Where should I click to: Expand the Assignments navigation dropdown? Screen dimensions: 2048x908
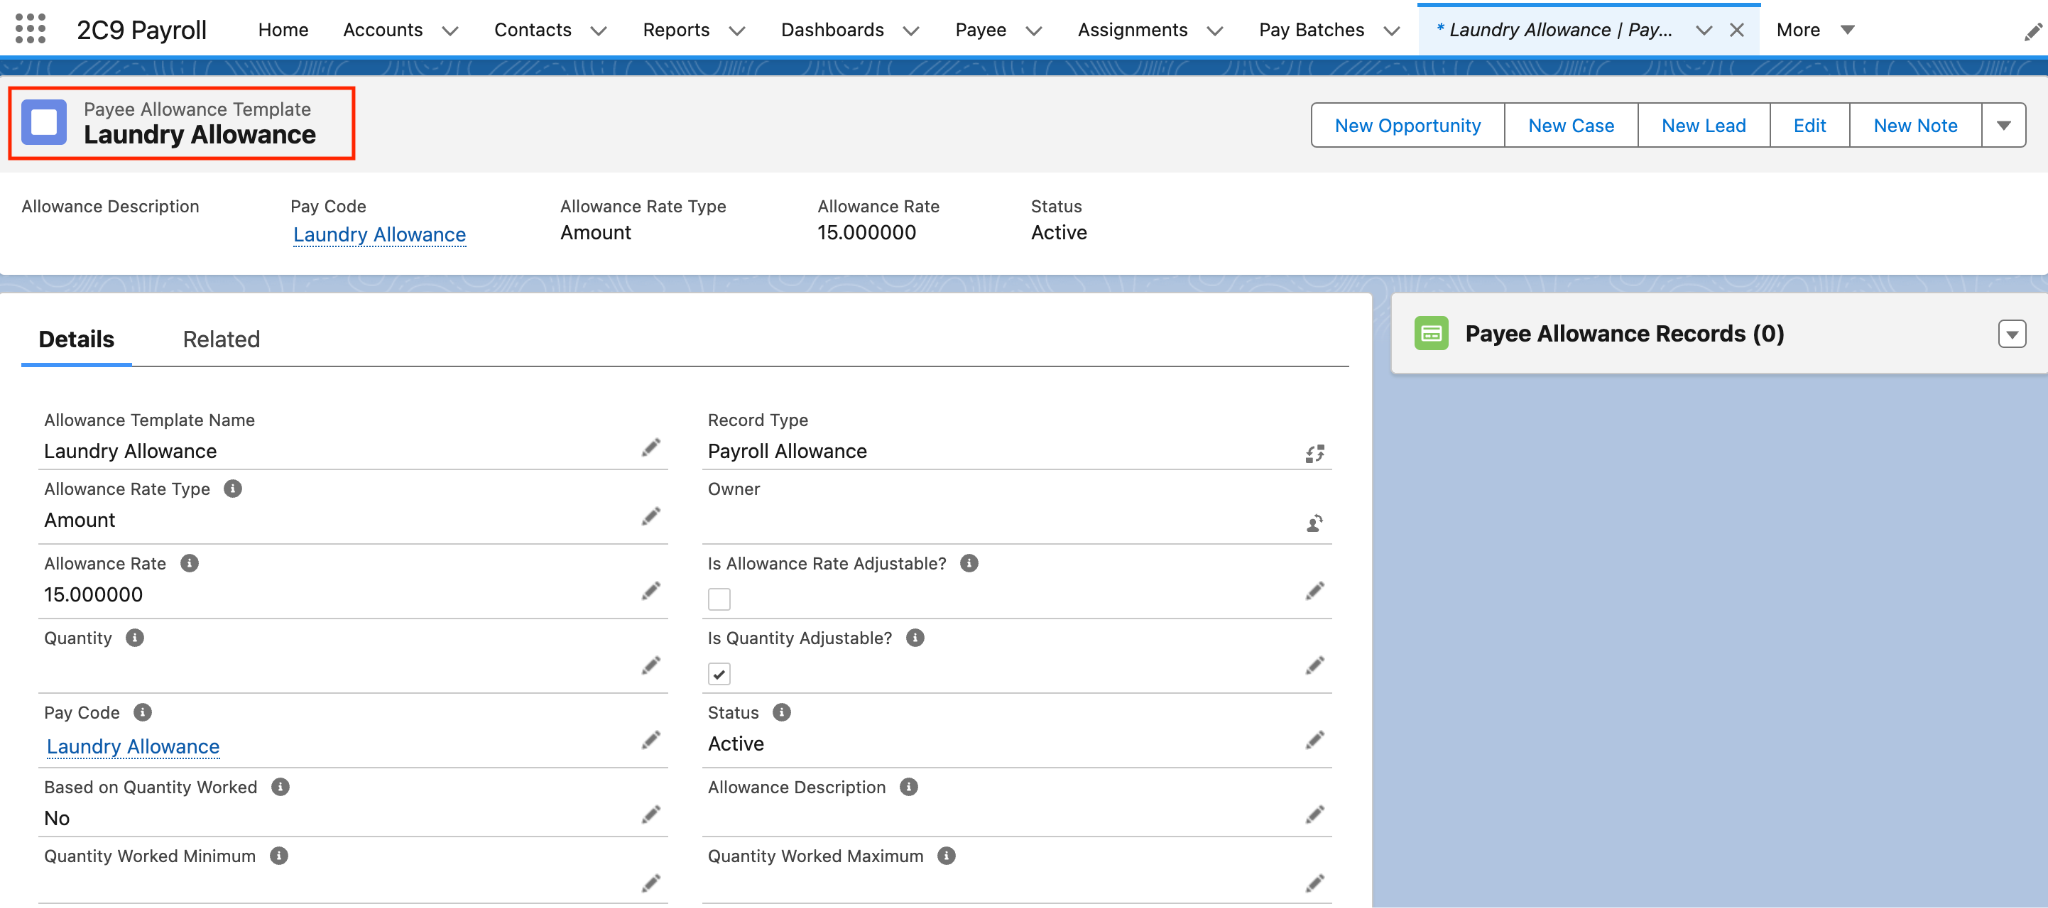pyautogui.click(x=1215, y=31)
